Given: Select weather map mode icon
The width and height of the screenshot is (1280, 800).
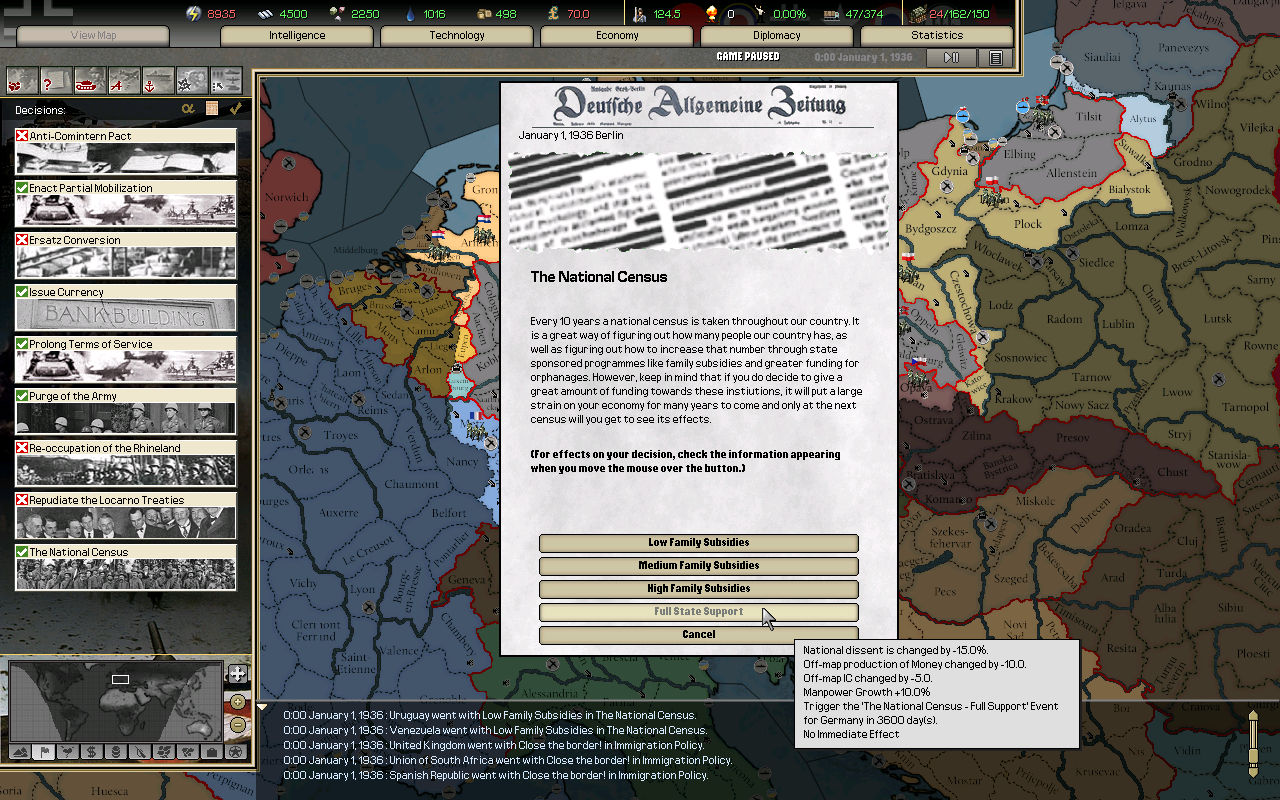Looking at the screenshot, I should tap(67, 751).
